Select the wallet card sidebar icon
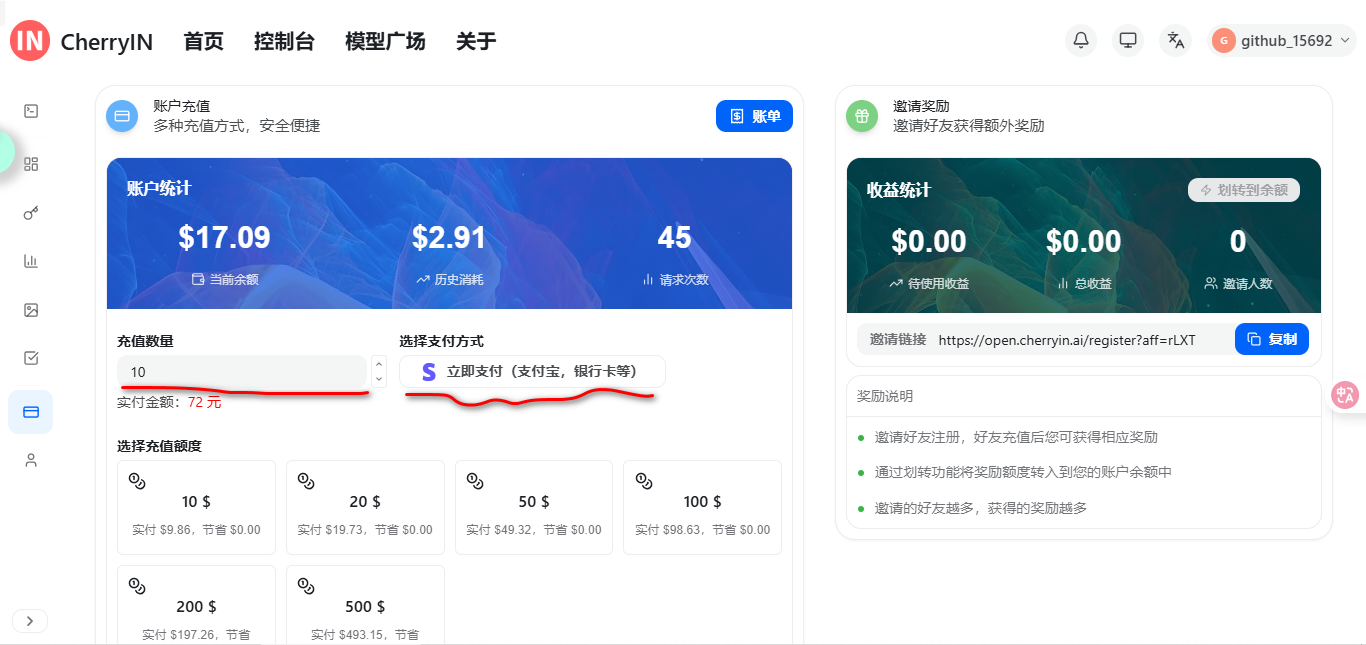Image resolution: width=1366 pixels, height=645 pixels. [x=31, y=412]
